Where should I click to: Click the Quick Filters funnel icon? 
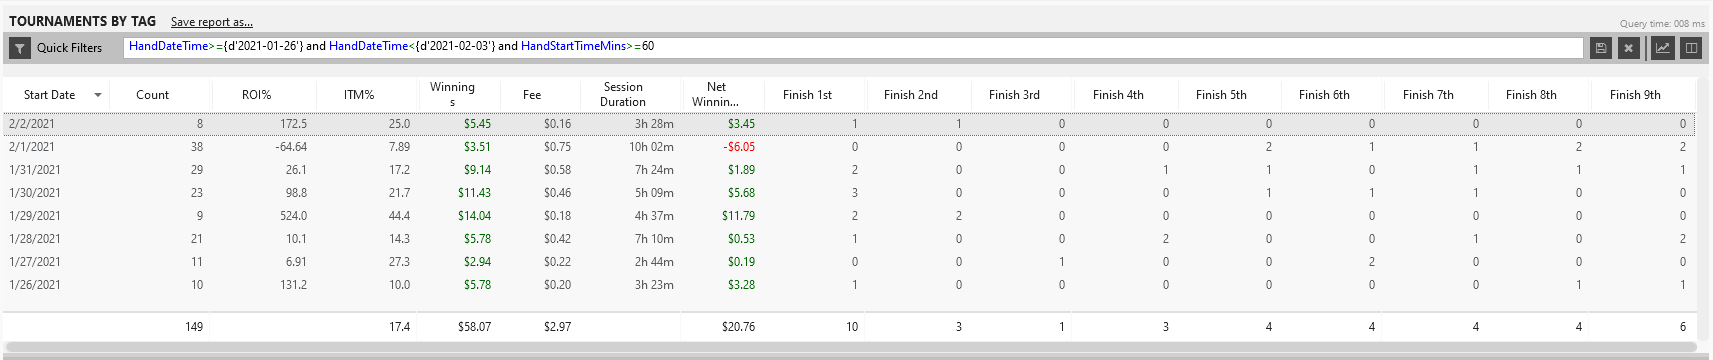(x=20, y=48)
